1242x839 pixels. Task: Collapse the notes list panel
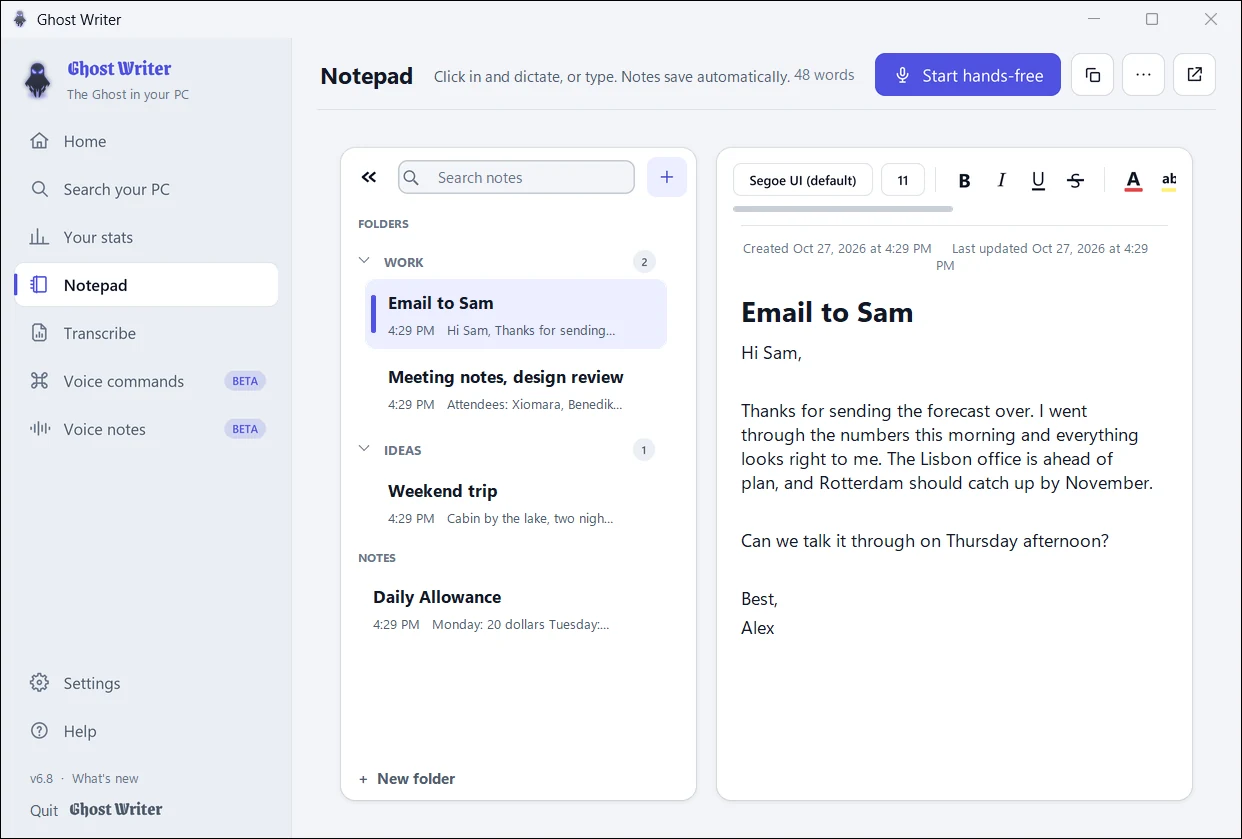click(369, 177)
